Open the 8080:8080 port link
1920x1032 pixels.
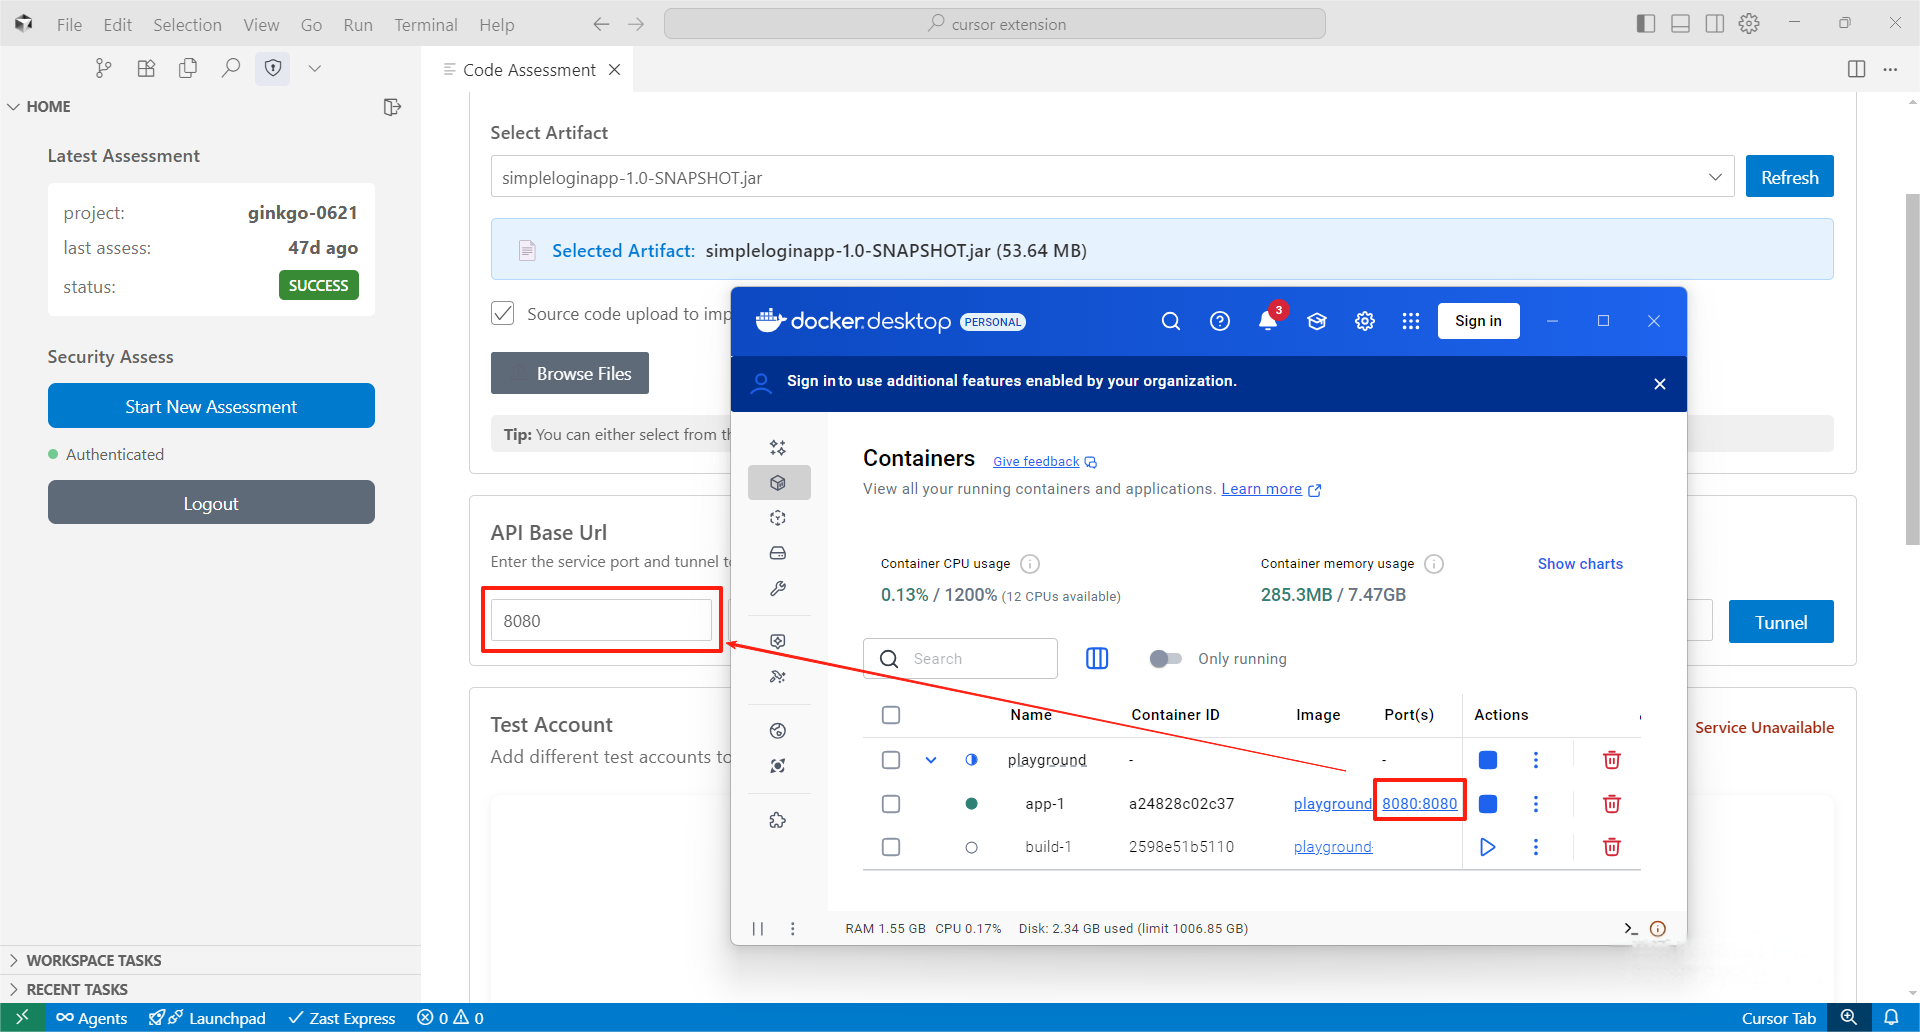tap(1419, 804)
